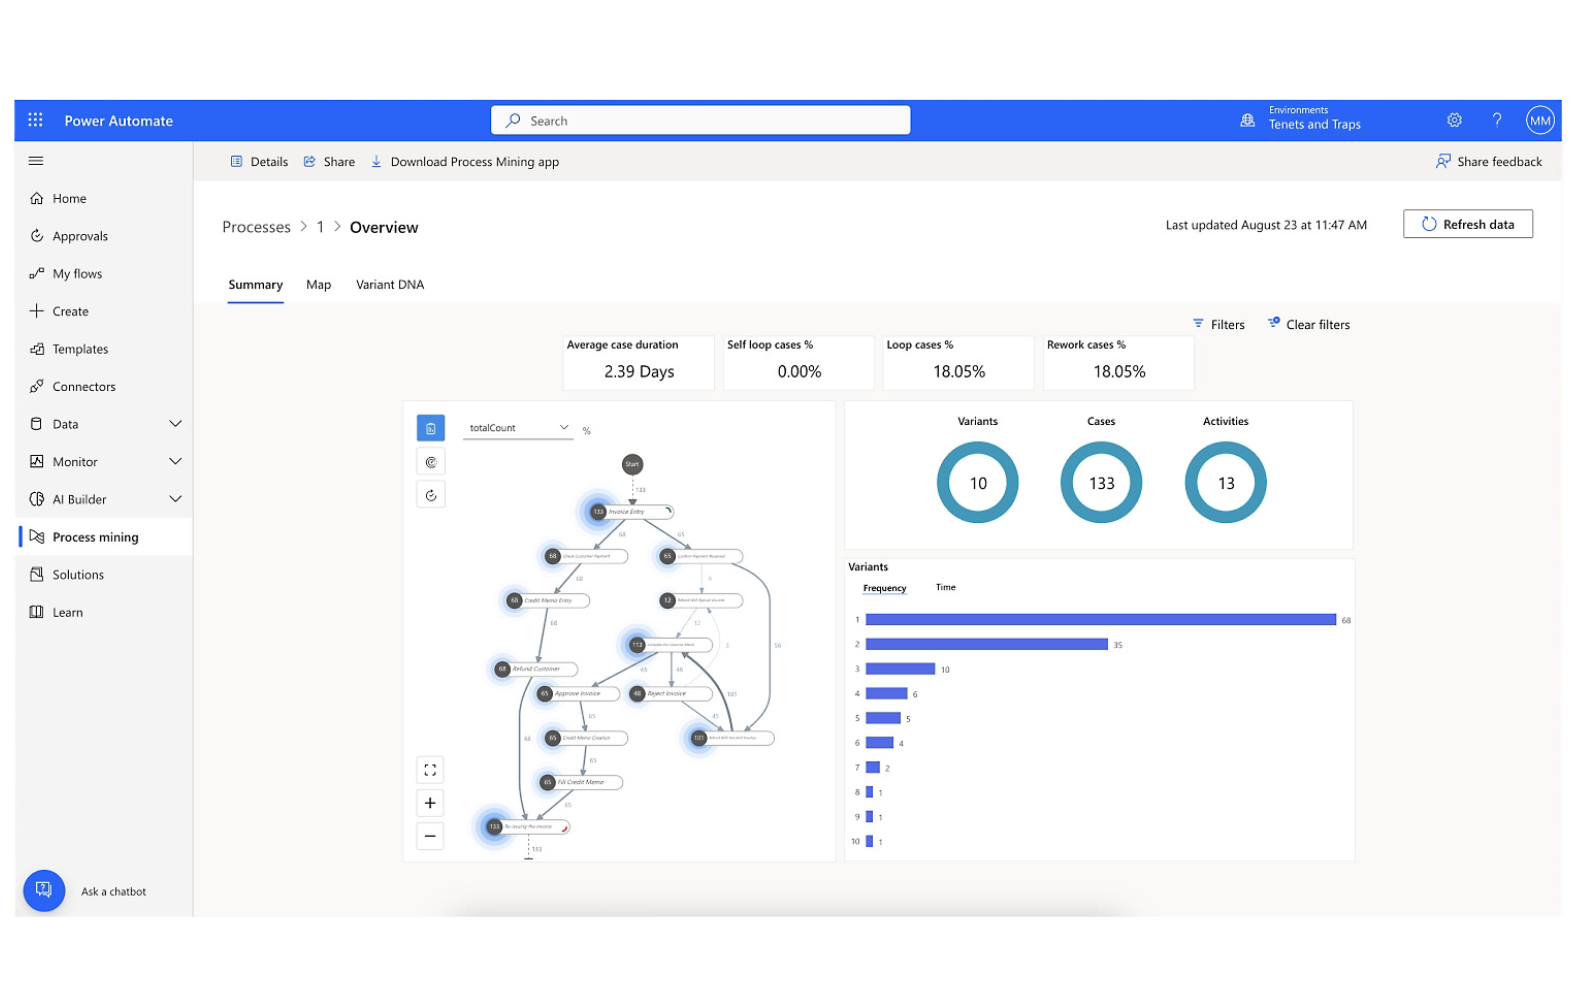Image resolution: width=1584 pixels, height=1000 pixels.
Task: Expand the AI Builder section chevron
Action: click(x=176, y=499)
